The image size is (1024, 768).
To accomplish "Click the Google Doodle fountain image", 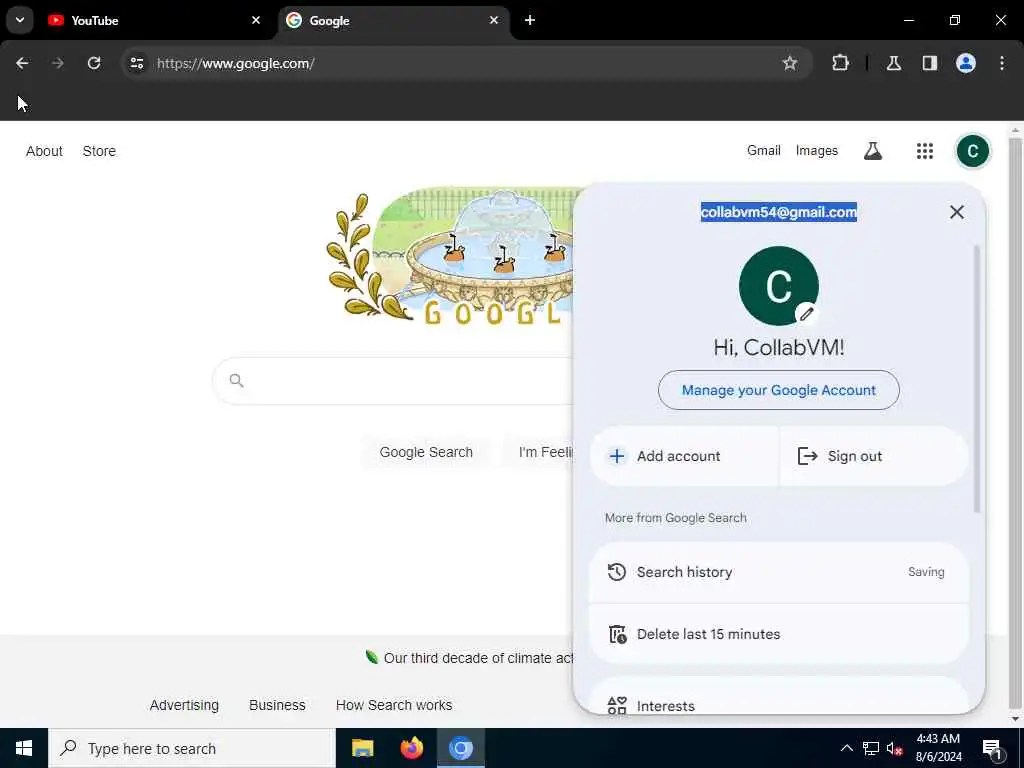I will (451, 256).
